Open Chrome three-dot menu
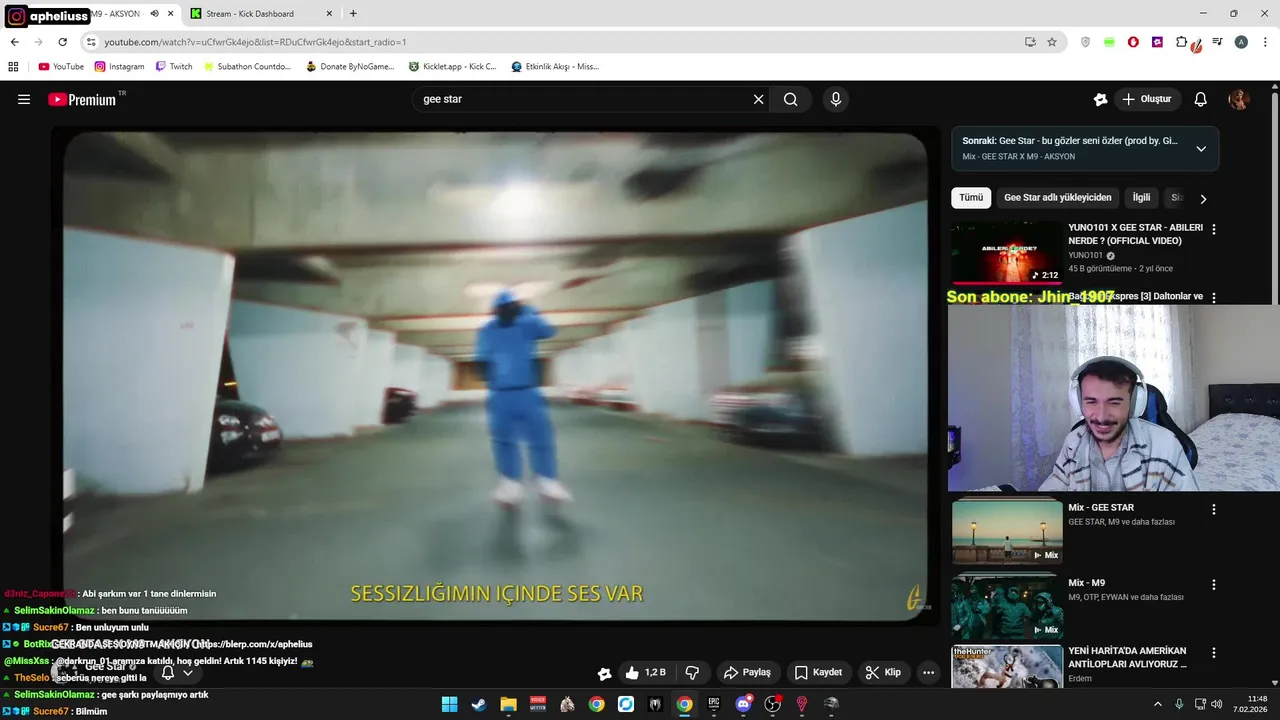1280x720 pixels. coord(1264,42)
